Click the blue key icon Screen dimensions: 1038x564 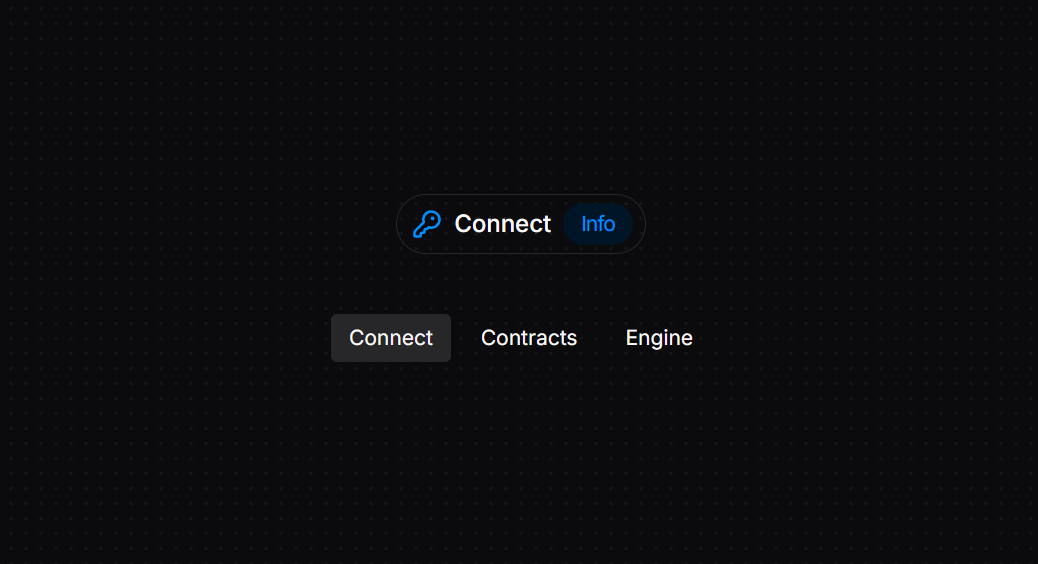click(x=427, y=224)
